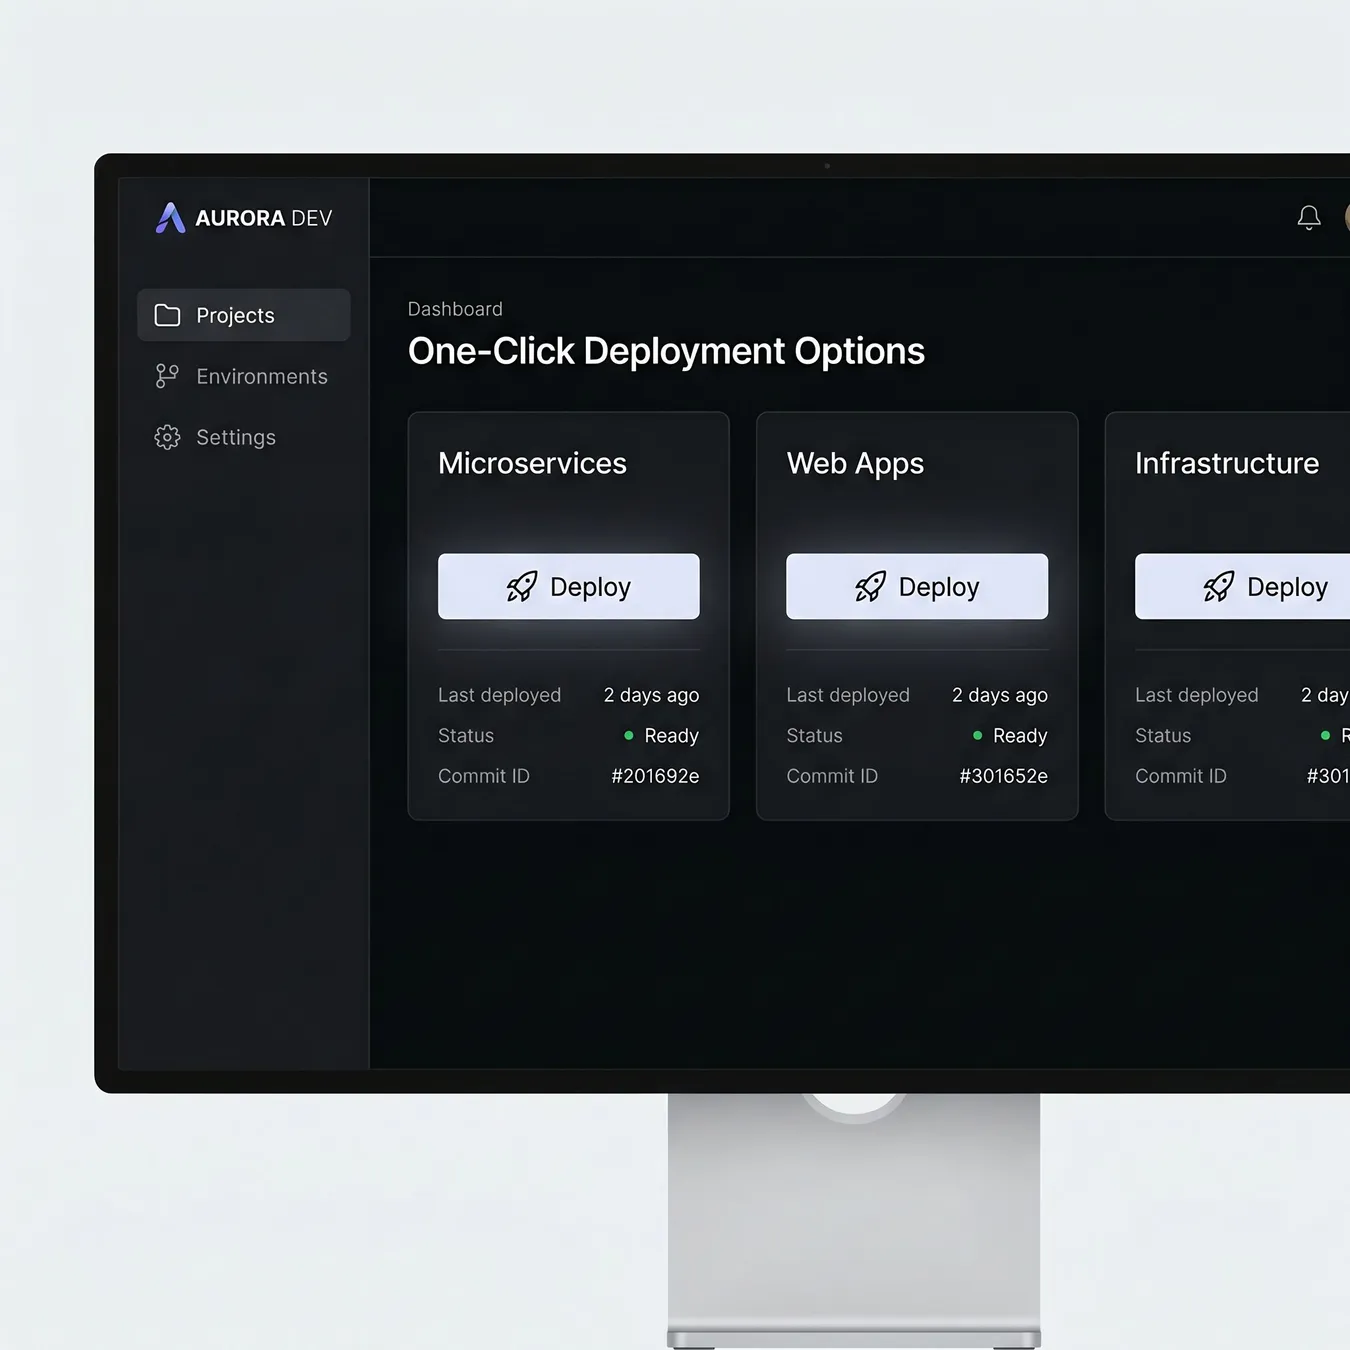Click Web Apps Ready status
Image resolution: width=1350 pixels, height=1350 pixels.
point(1010,736)
